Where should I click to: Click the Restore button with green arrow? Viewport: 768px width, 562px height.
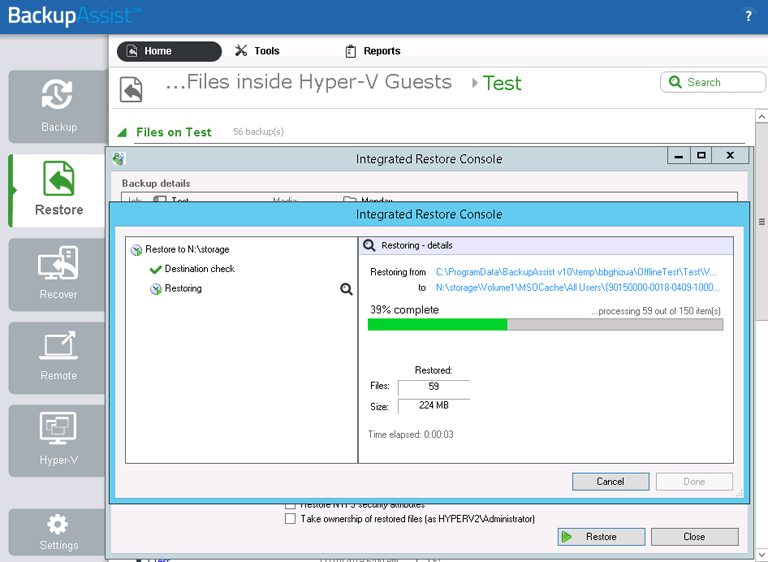(601, 537)
